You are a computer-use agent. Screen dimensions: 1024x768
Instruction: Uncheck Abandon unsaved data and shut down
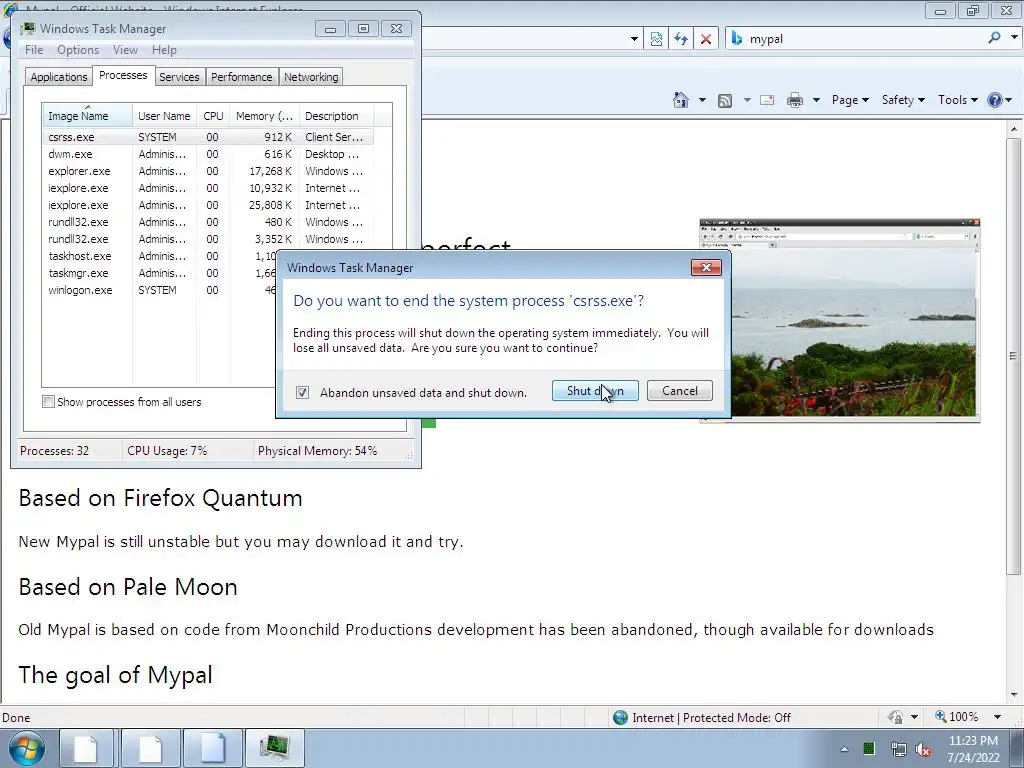(302, 392)
